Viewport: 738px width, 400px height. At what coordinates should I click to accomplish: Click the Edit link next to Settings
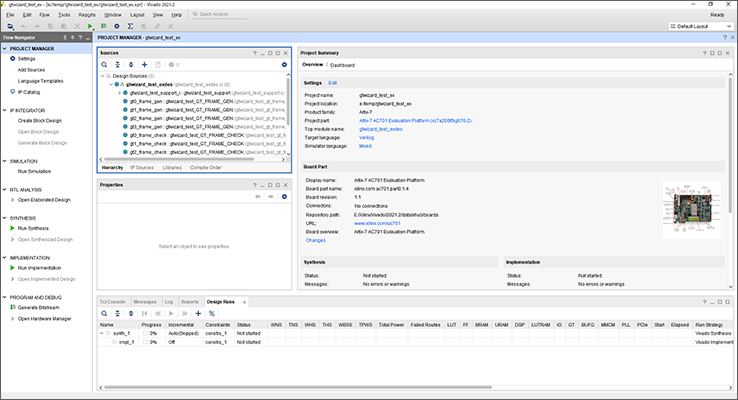(332, 83)
